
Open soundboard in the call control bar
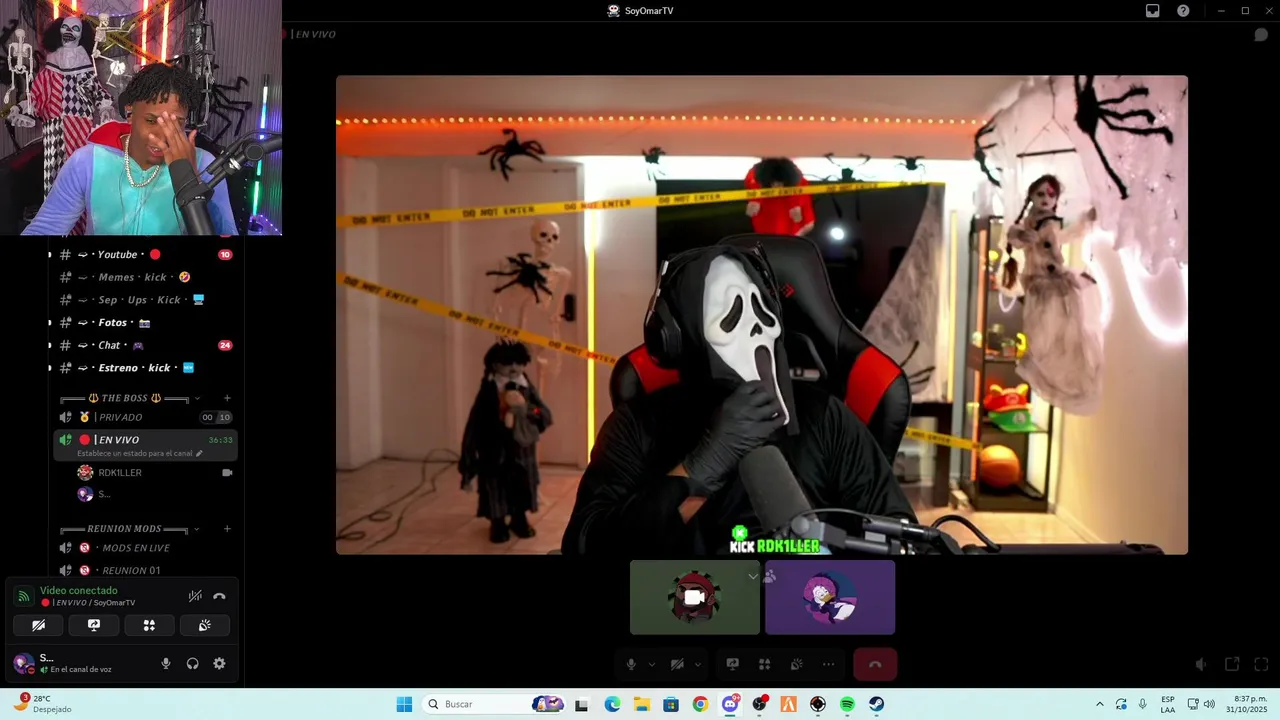coord(796,665)
